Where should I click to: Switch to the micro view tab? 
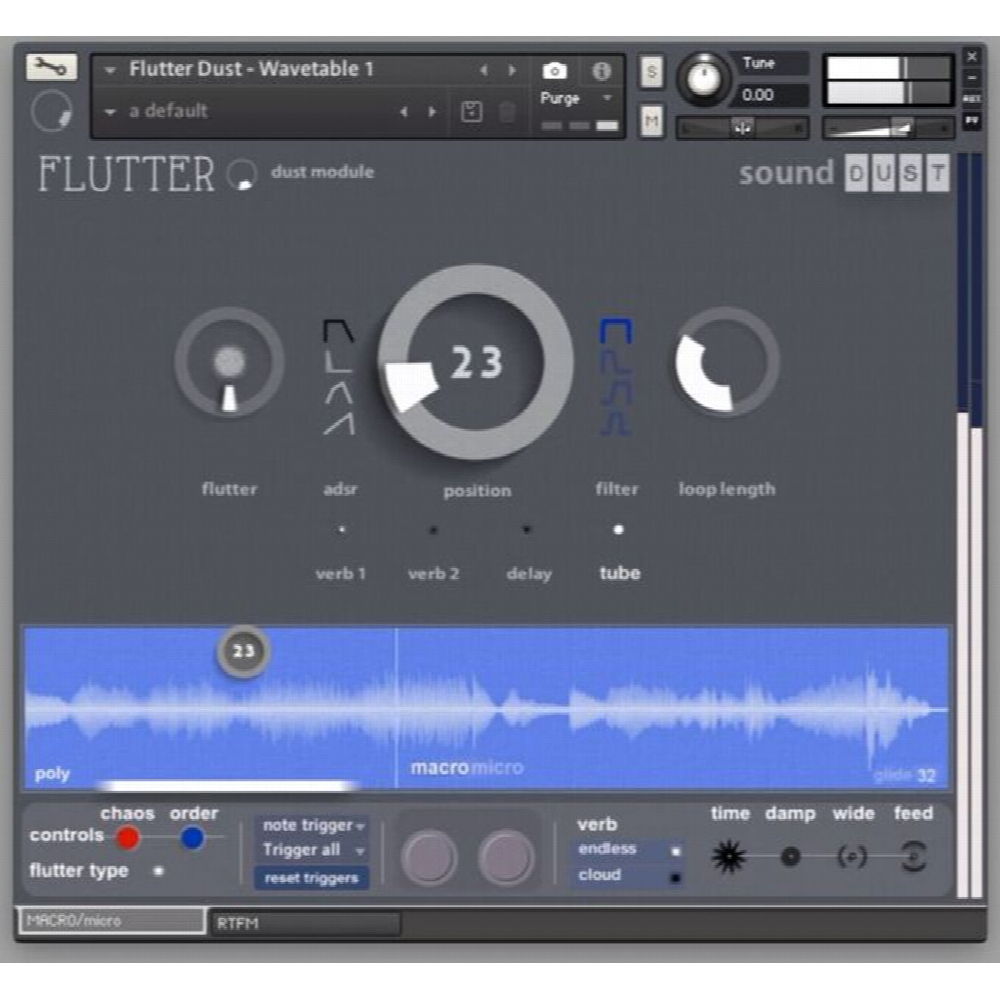pyautogui.click(x=497, y=768)
